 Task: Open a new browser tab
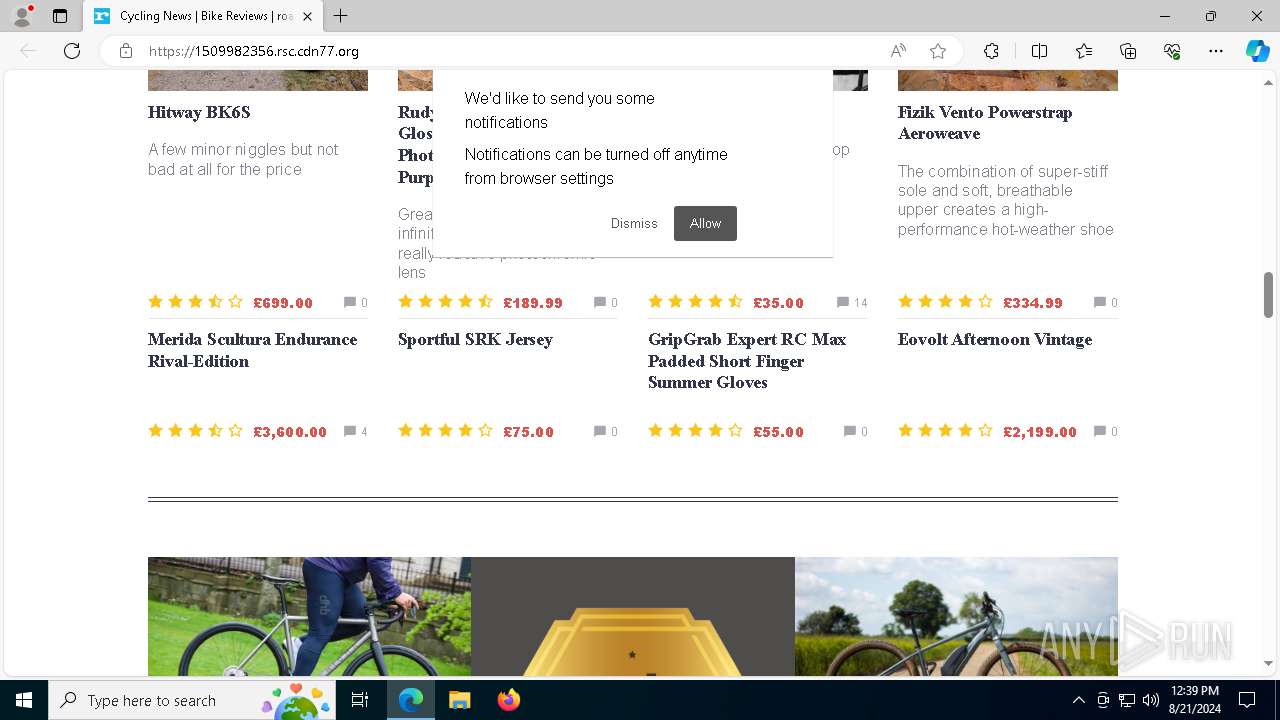341,16
